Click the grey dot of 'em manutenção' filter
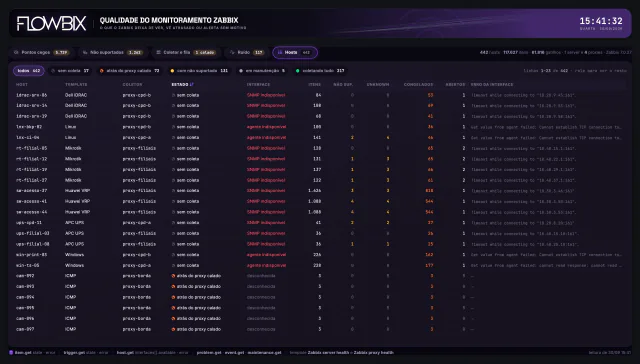This screenshot has width=640, height=364. pyautogui.click(x=241, y=71)
